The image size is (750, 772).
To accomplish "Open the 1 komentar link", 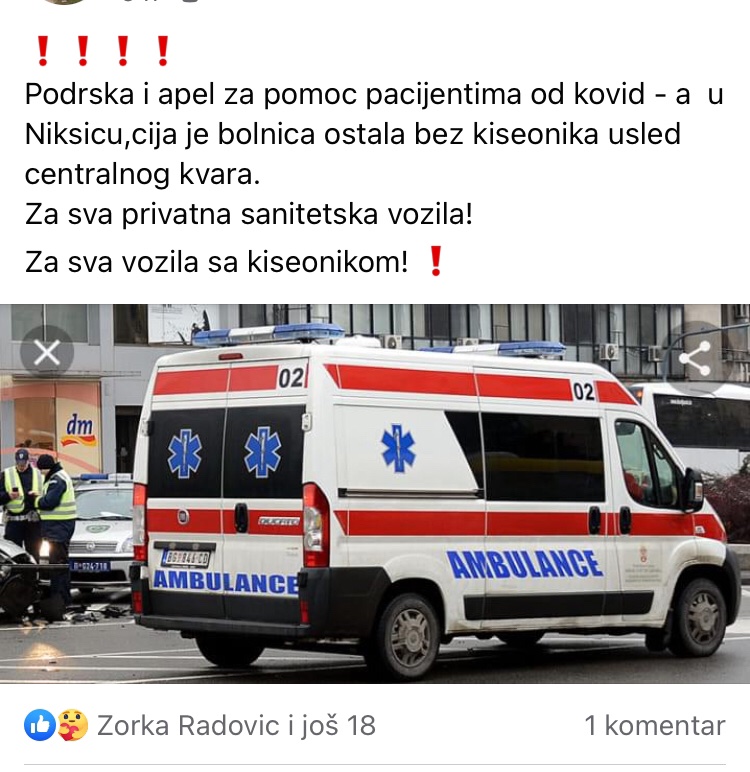I will click(x=655, y=725).
